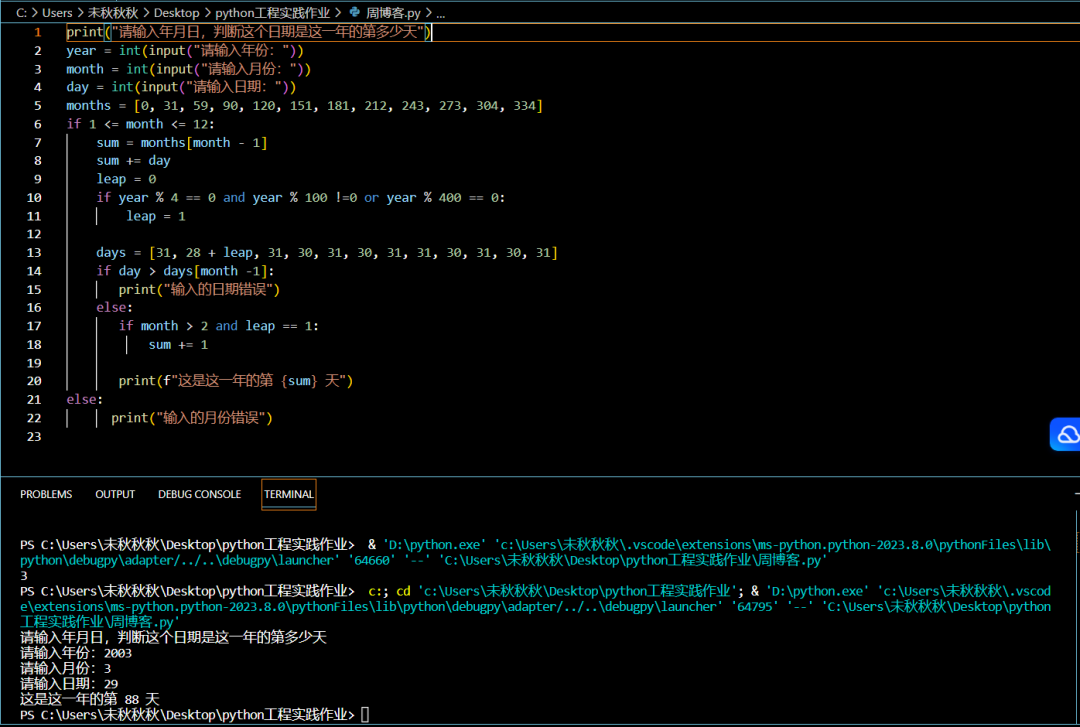Viewport: 1080px width, 727px height.
Task: Click terminal line '请输入月份: 3'
Action: tap(65, 668)
